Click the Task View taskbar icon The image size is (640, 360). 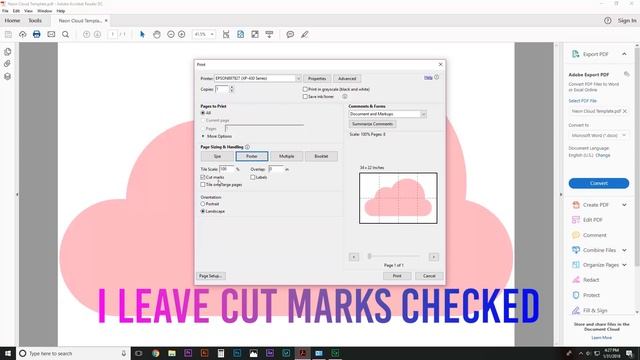coord(139,353)
